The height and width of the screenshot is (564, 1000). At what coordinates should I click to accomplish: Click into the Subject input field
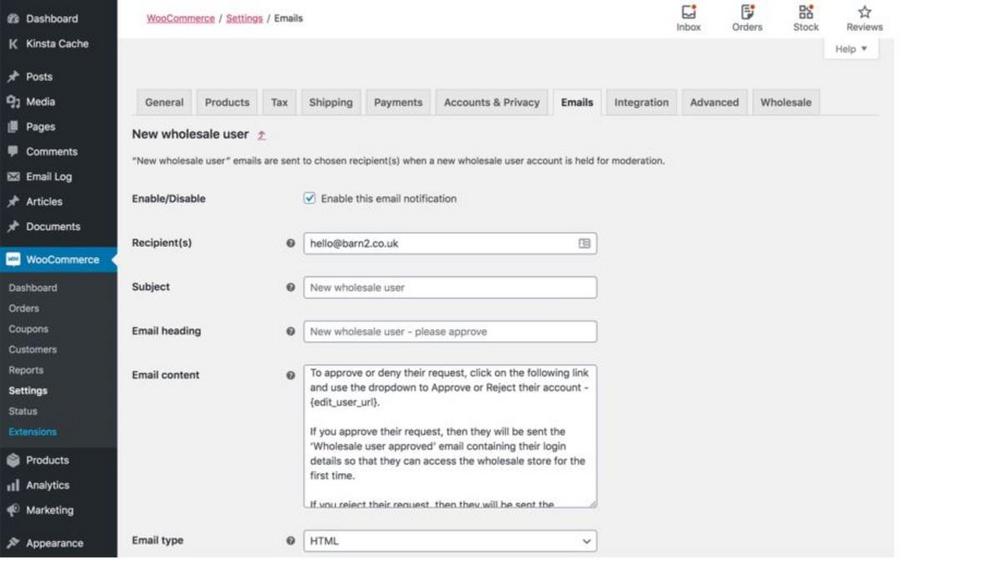[450, 288]
